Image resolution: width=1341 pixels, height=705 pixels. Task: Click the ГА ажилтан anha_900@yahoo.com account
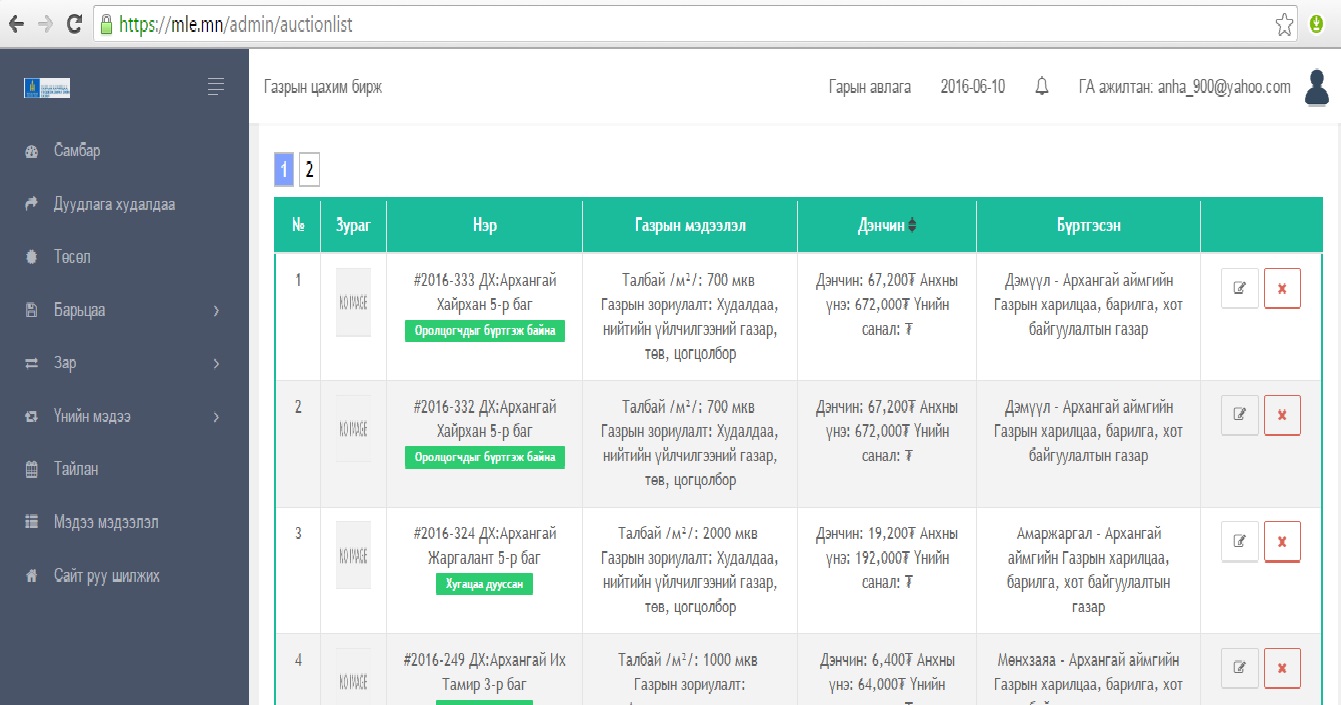(1184, 87)
